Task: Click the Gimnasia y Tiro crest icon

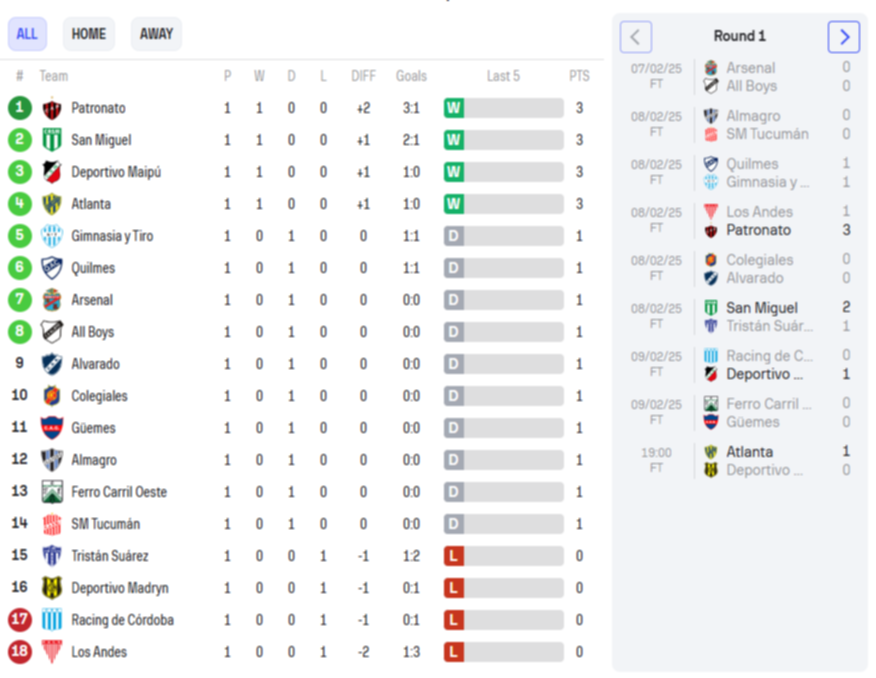Action: 52,236
